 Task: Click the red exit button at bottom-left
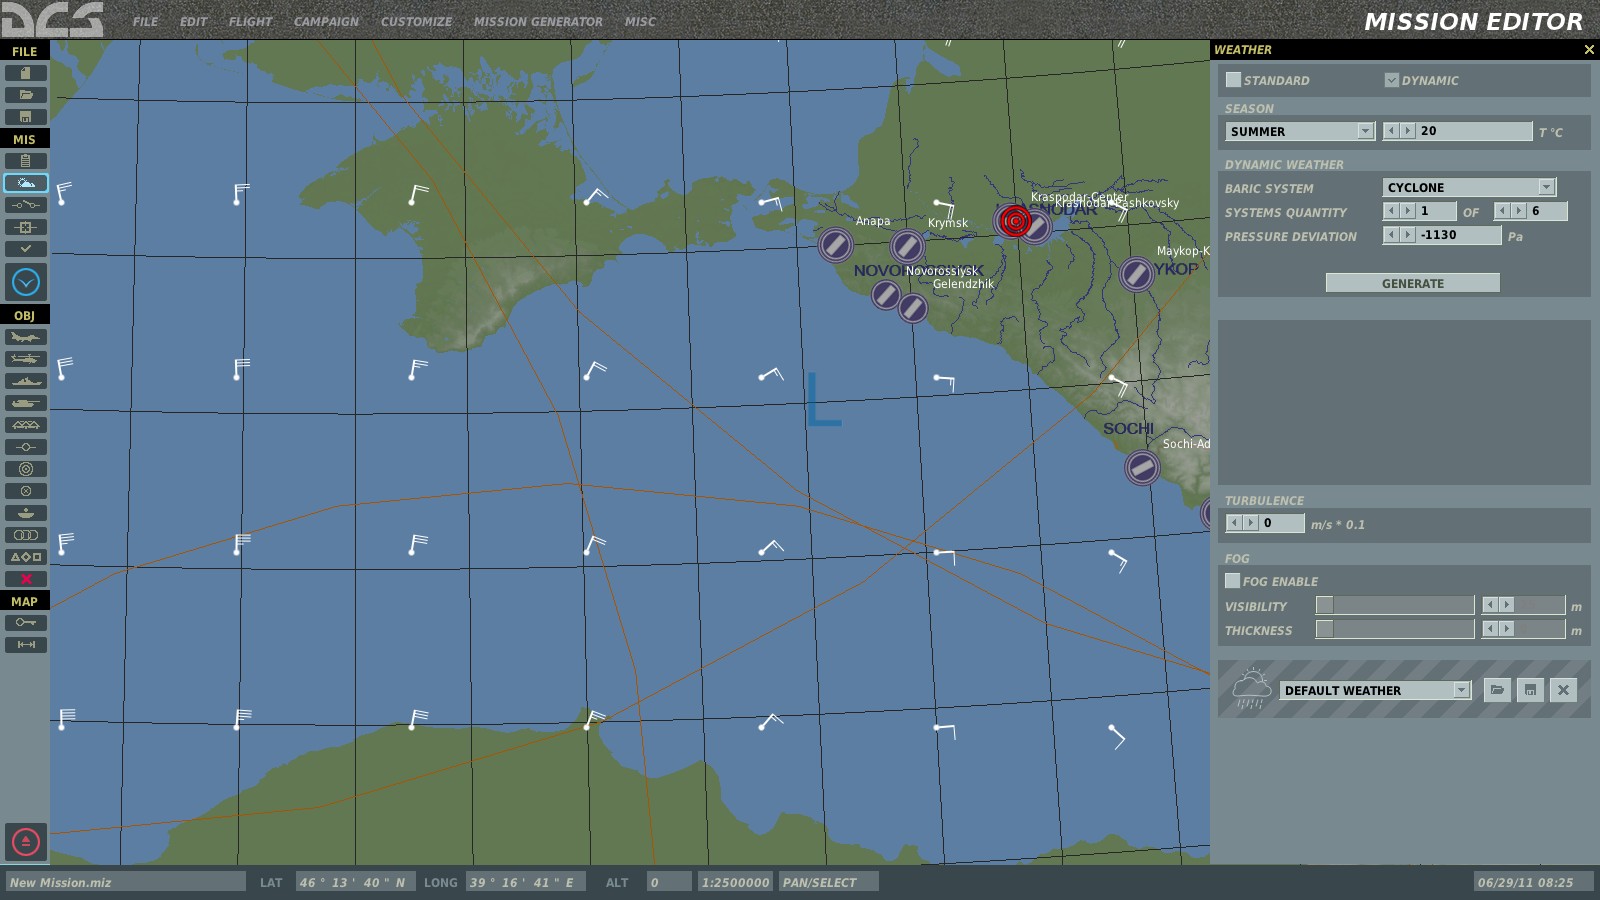tap(26, 842)
